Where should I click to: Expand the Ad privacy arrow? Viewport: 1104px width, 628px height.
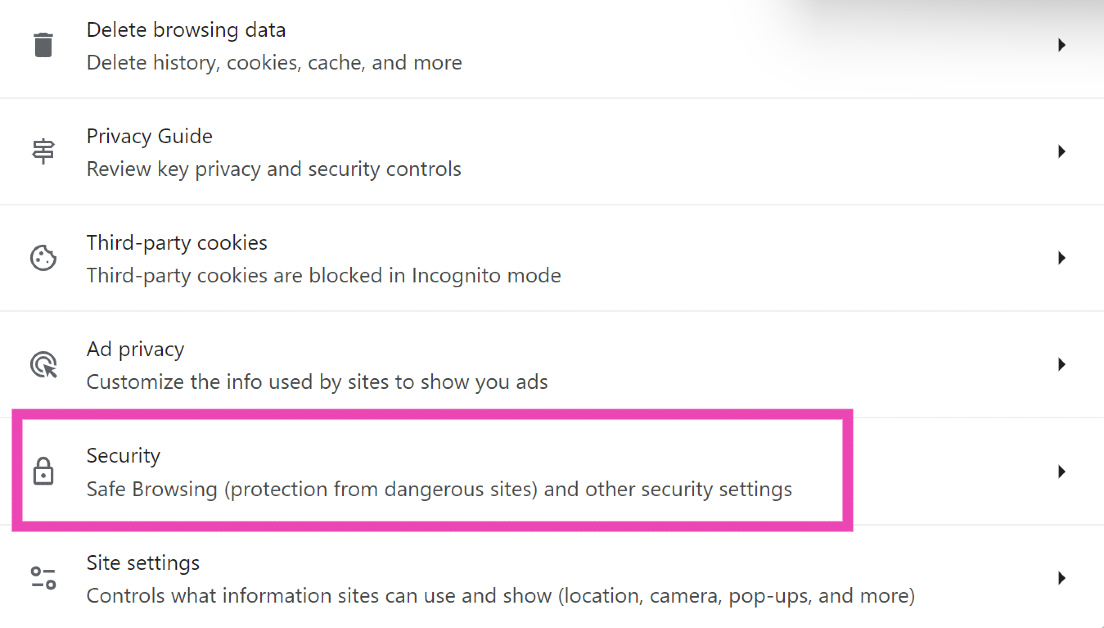[x=1061, y=365]
